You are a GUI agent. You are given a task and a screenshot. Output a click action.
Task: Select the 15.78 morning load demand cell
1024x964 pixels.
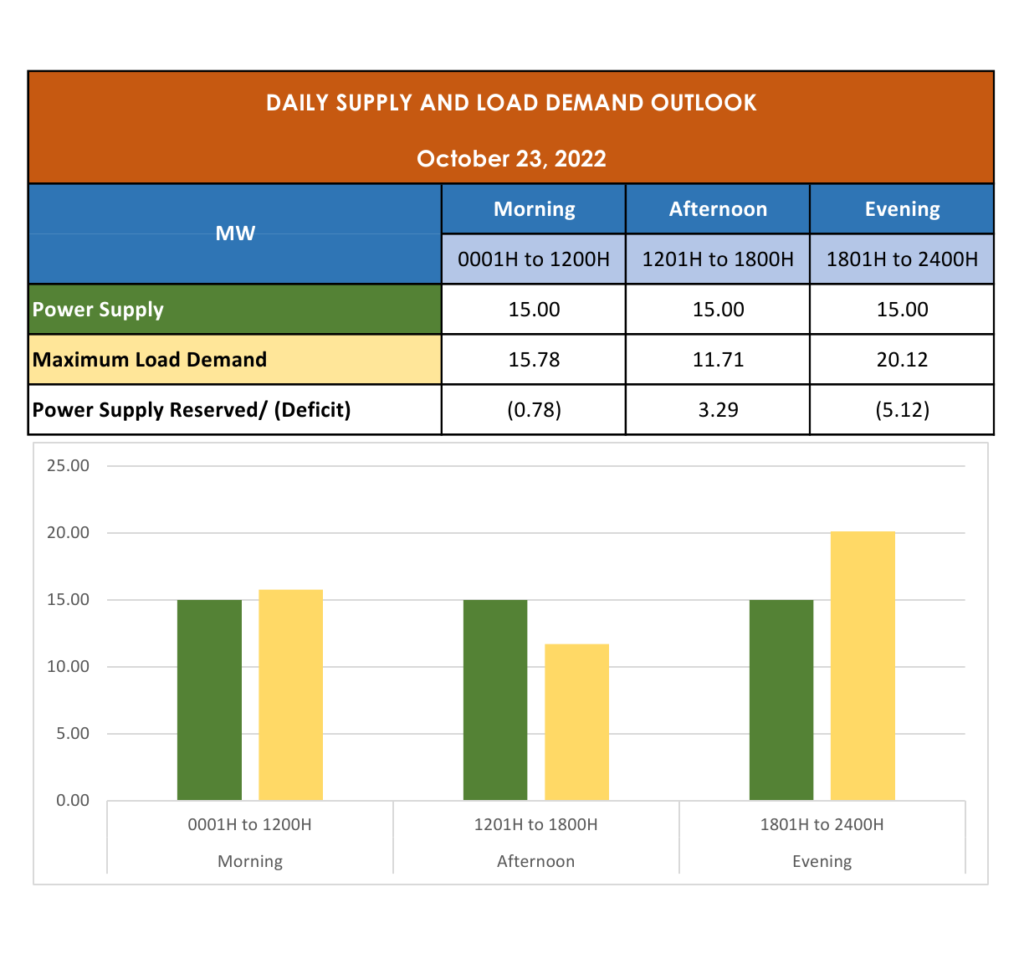534,359
